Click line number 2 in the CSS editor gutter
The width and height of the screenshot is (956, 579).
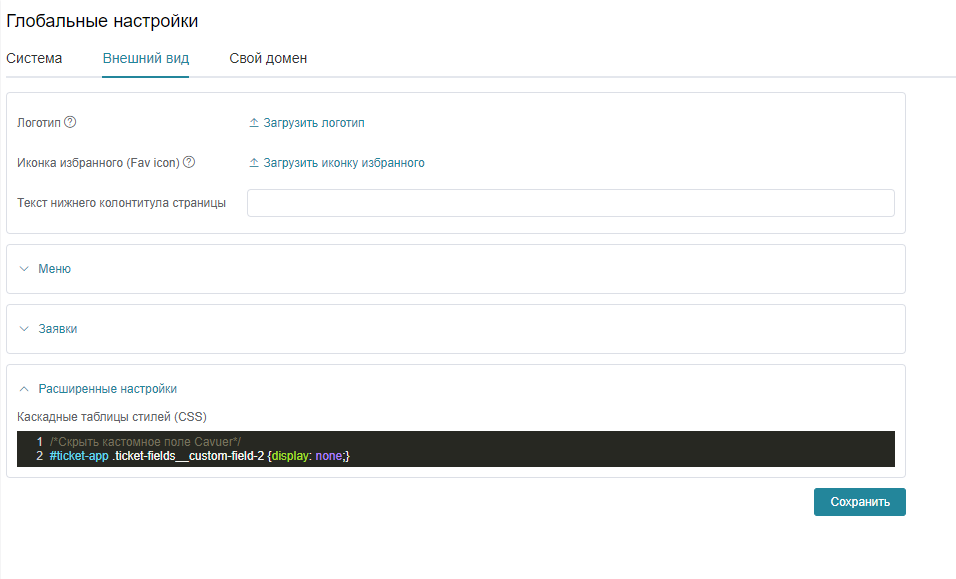click(x=39, y=456)
